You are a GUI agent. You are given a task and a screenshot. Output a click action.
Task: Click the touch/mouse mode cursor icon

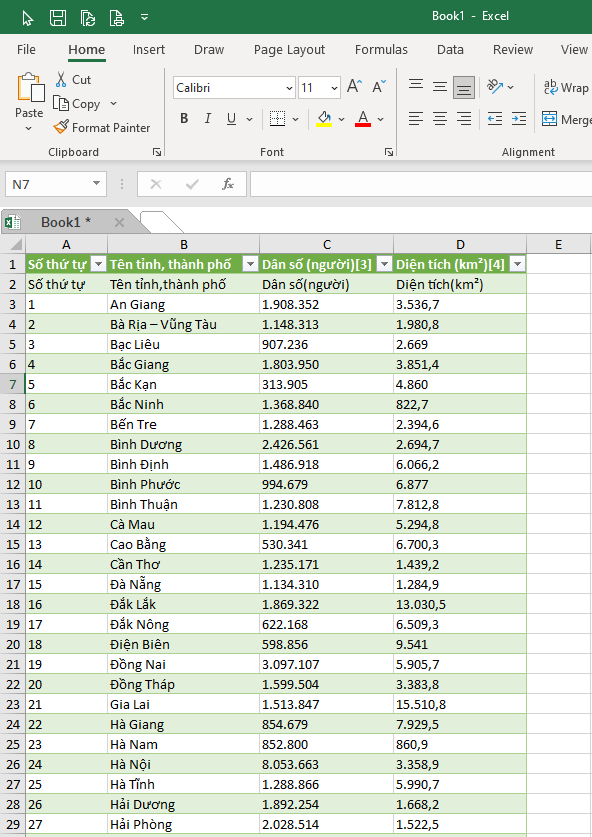(28, 18)
